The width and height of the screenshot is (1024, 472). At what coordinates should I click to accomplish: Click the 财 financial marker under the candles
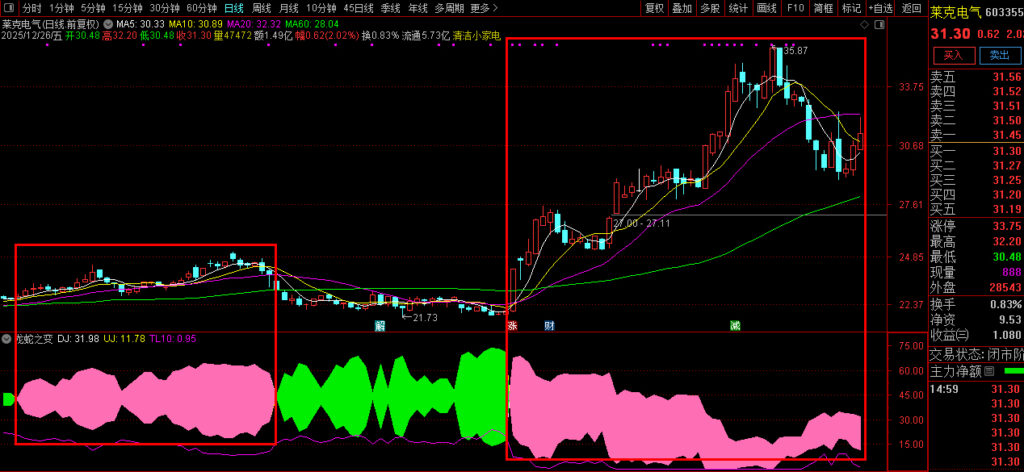(549, 326)
